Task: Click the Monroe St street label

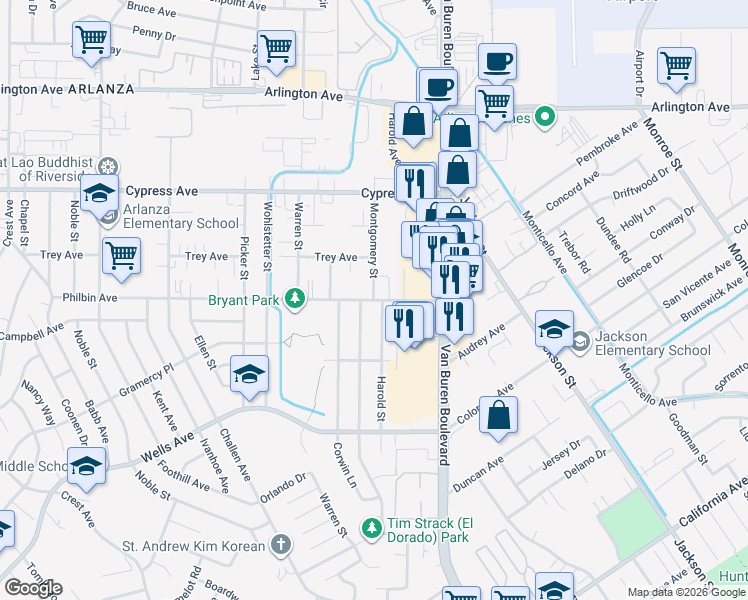Action: (663, 144)
